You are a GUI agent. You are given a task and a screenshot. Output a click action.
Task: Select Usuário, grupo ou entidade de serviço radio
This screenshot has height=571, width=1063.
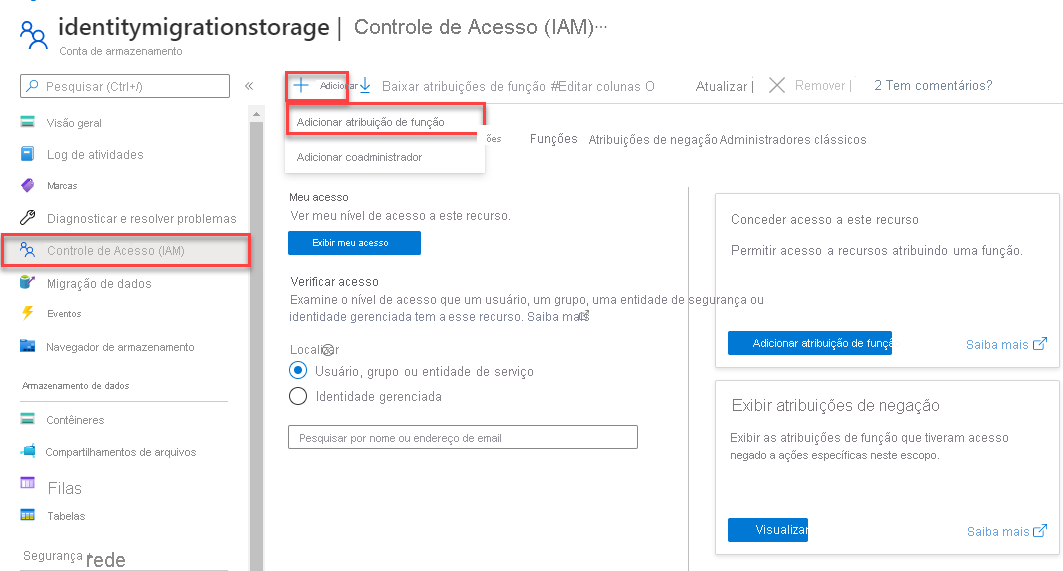pyautogui.click(x=298, y=371)
